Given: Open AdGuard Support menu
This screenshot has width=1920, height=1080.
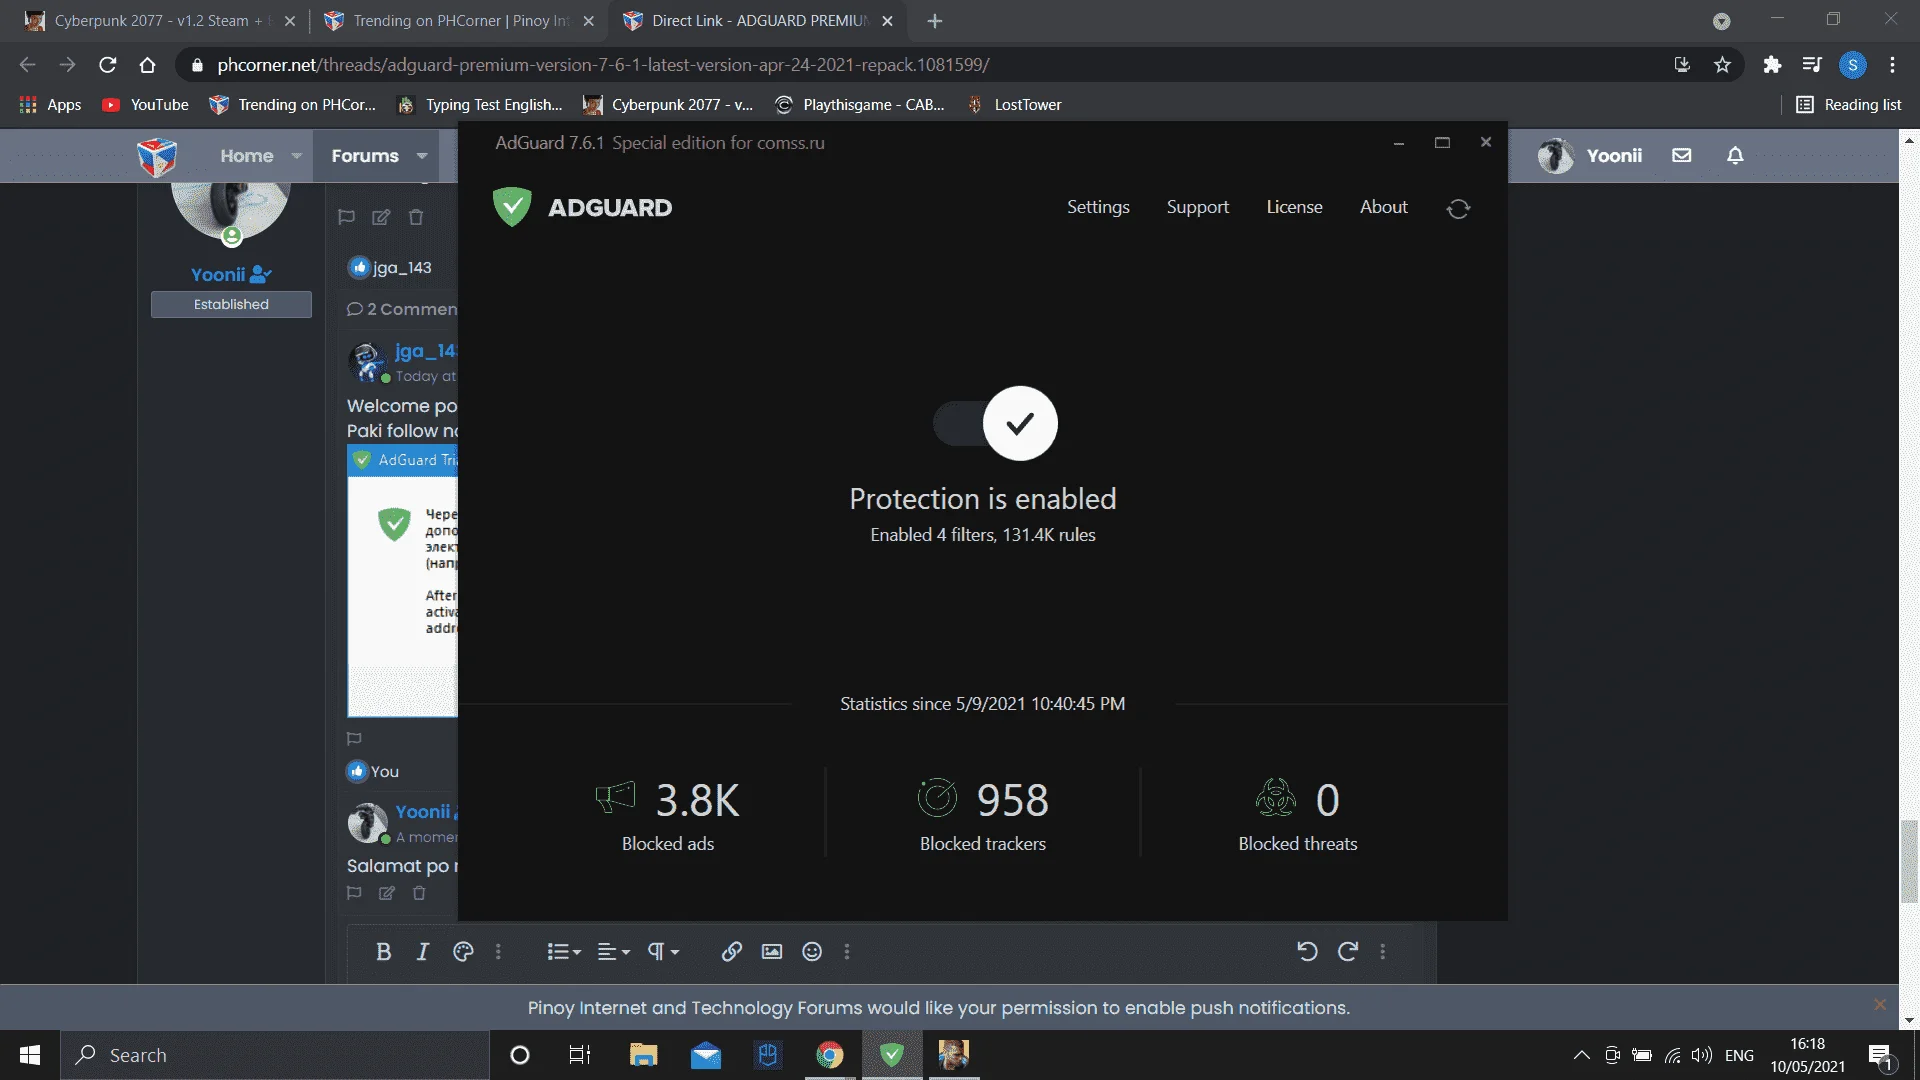Looking at the screenshot, I should coord(1197,207).
